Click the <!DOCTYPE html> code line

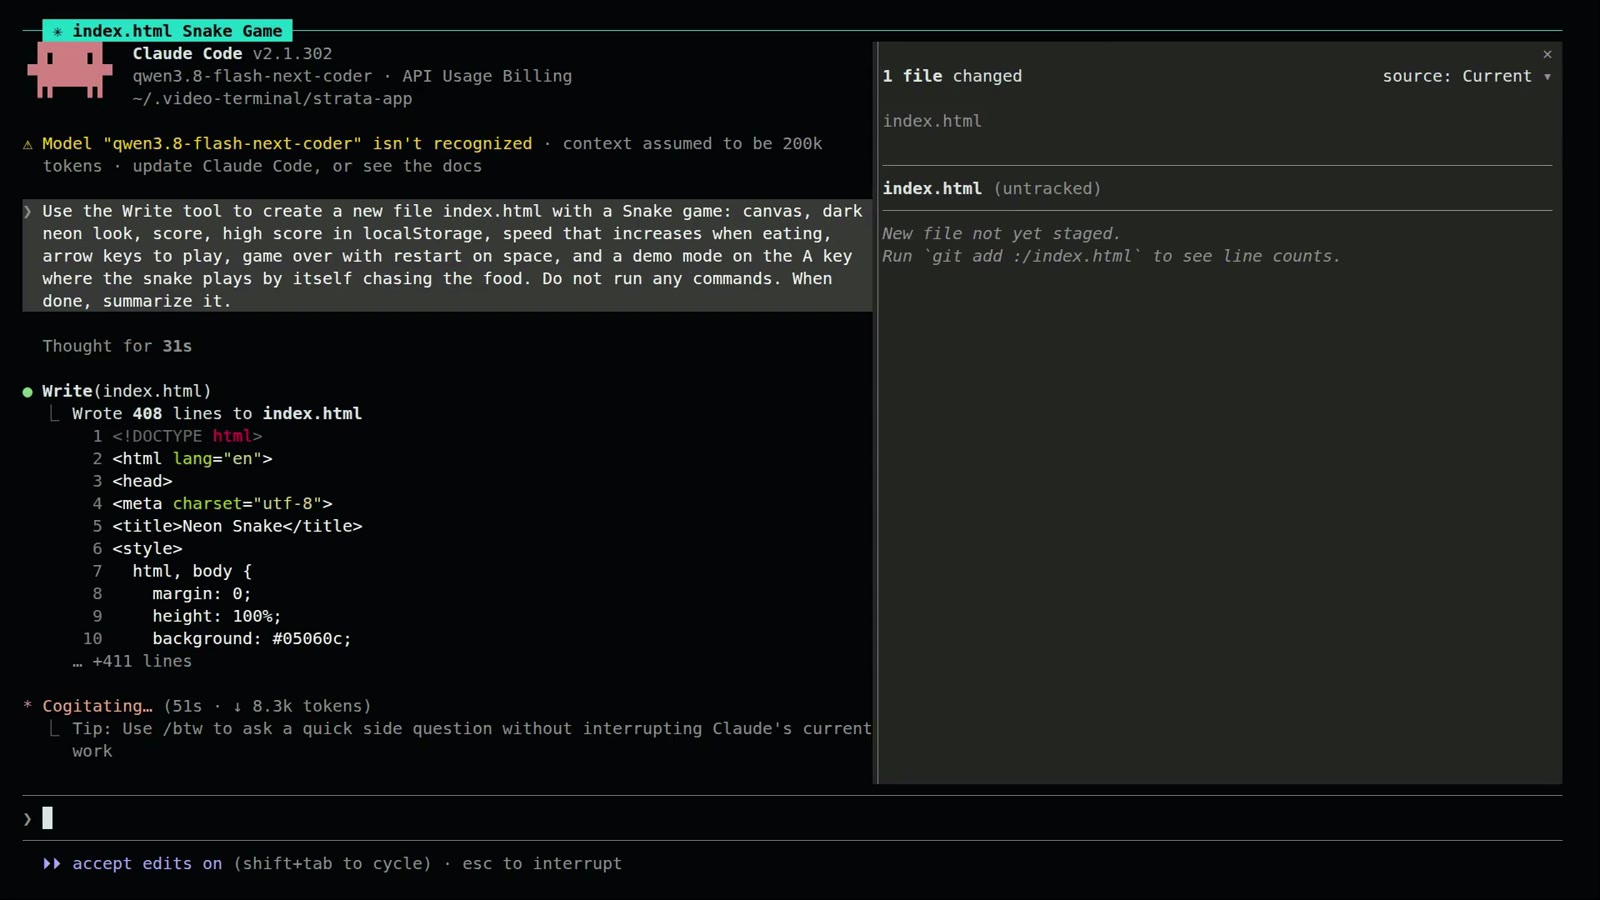(x=187, y=436)
